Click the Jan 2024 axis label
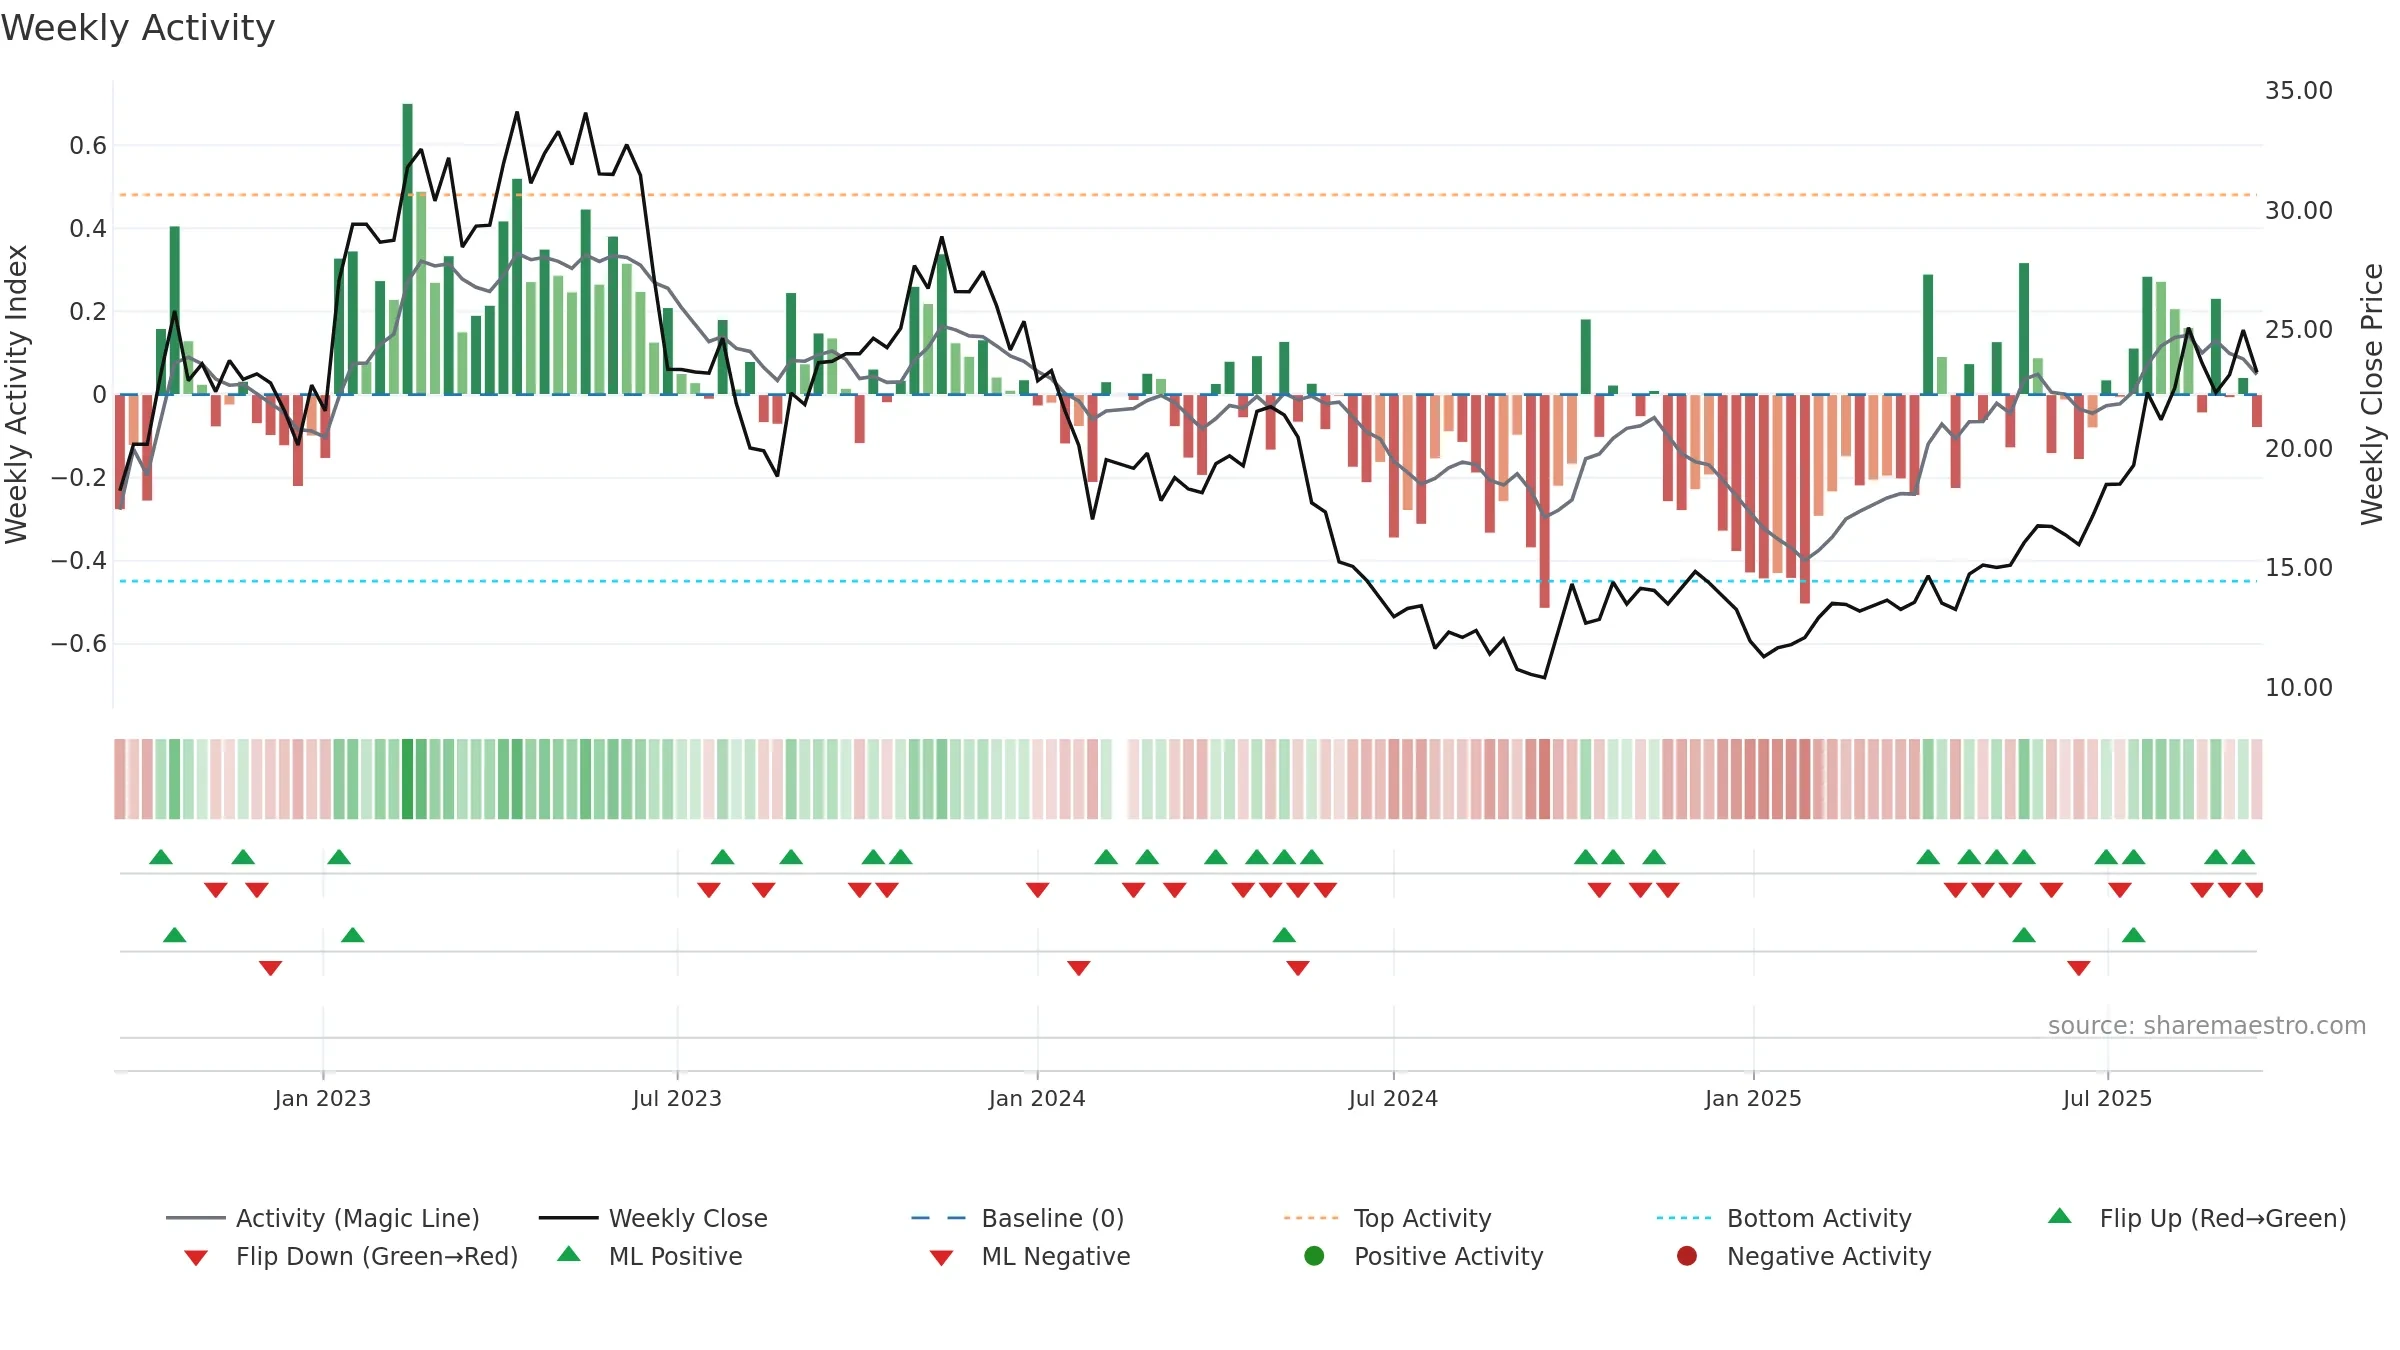 point(1037,1098)
